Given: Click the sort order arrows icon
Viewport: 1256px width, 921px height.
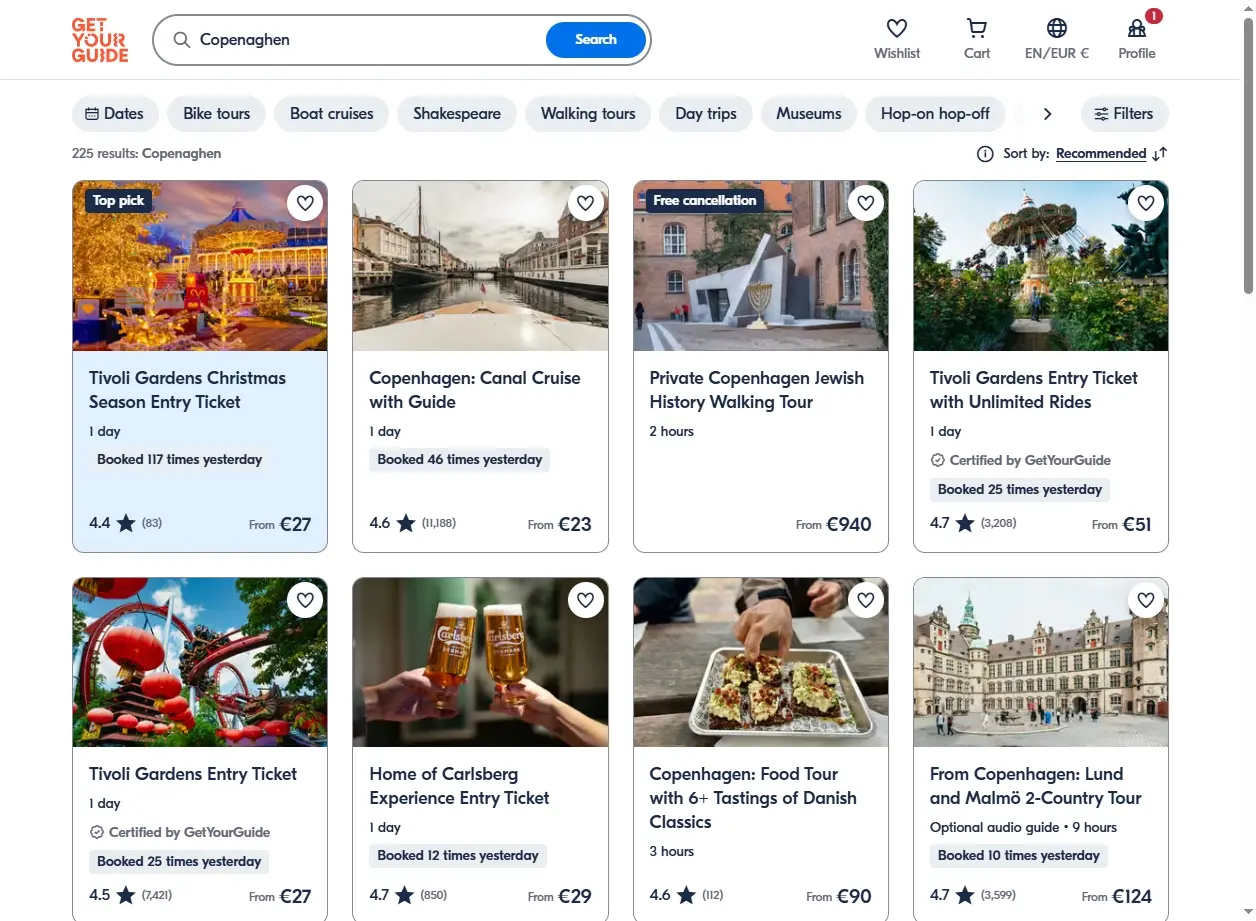Looking at the screenshot, I should point(1160,154).
